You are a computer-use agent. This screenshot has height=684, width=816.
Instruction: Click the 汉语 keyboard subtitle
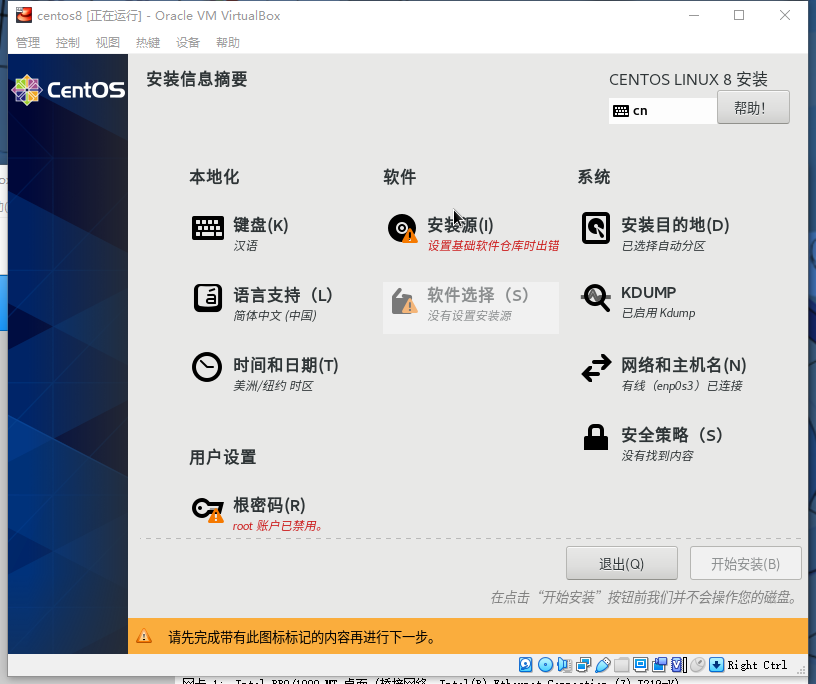click(x=245, y=246)
